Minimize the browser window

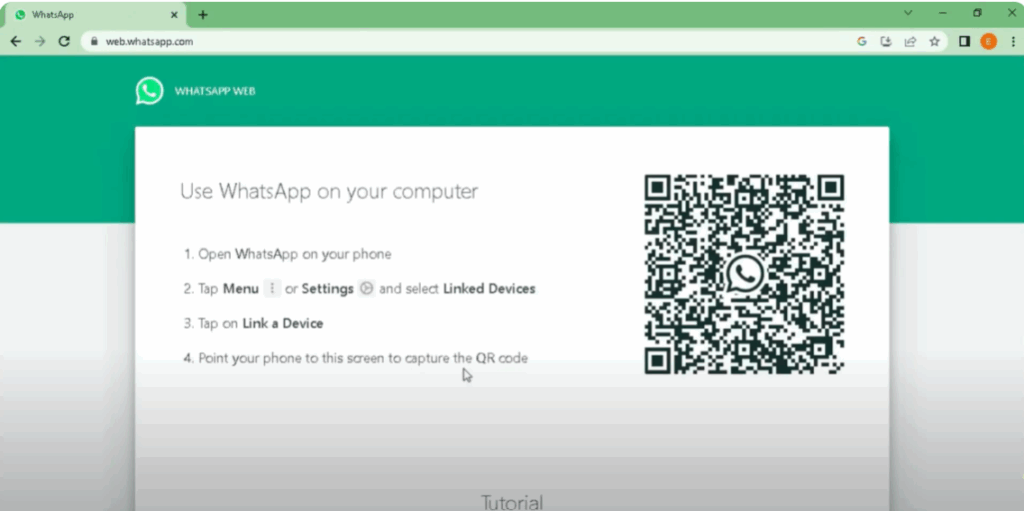(x=942, y=12)
